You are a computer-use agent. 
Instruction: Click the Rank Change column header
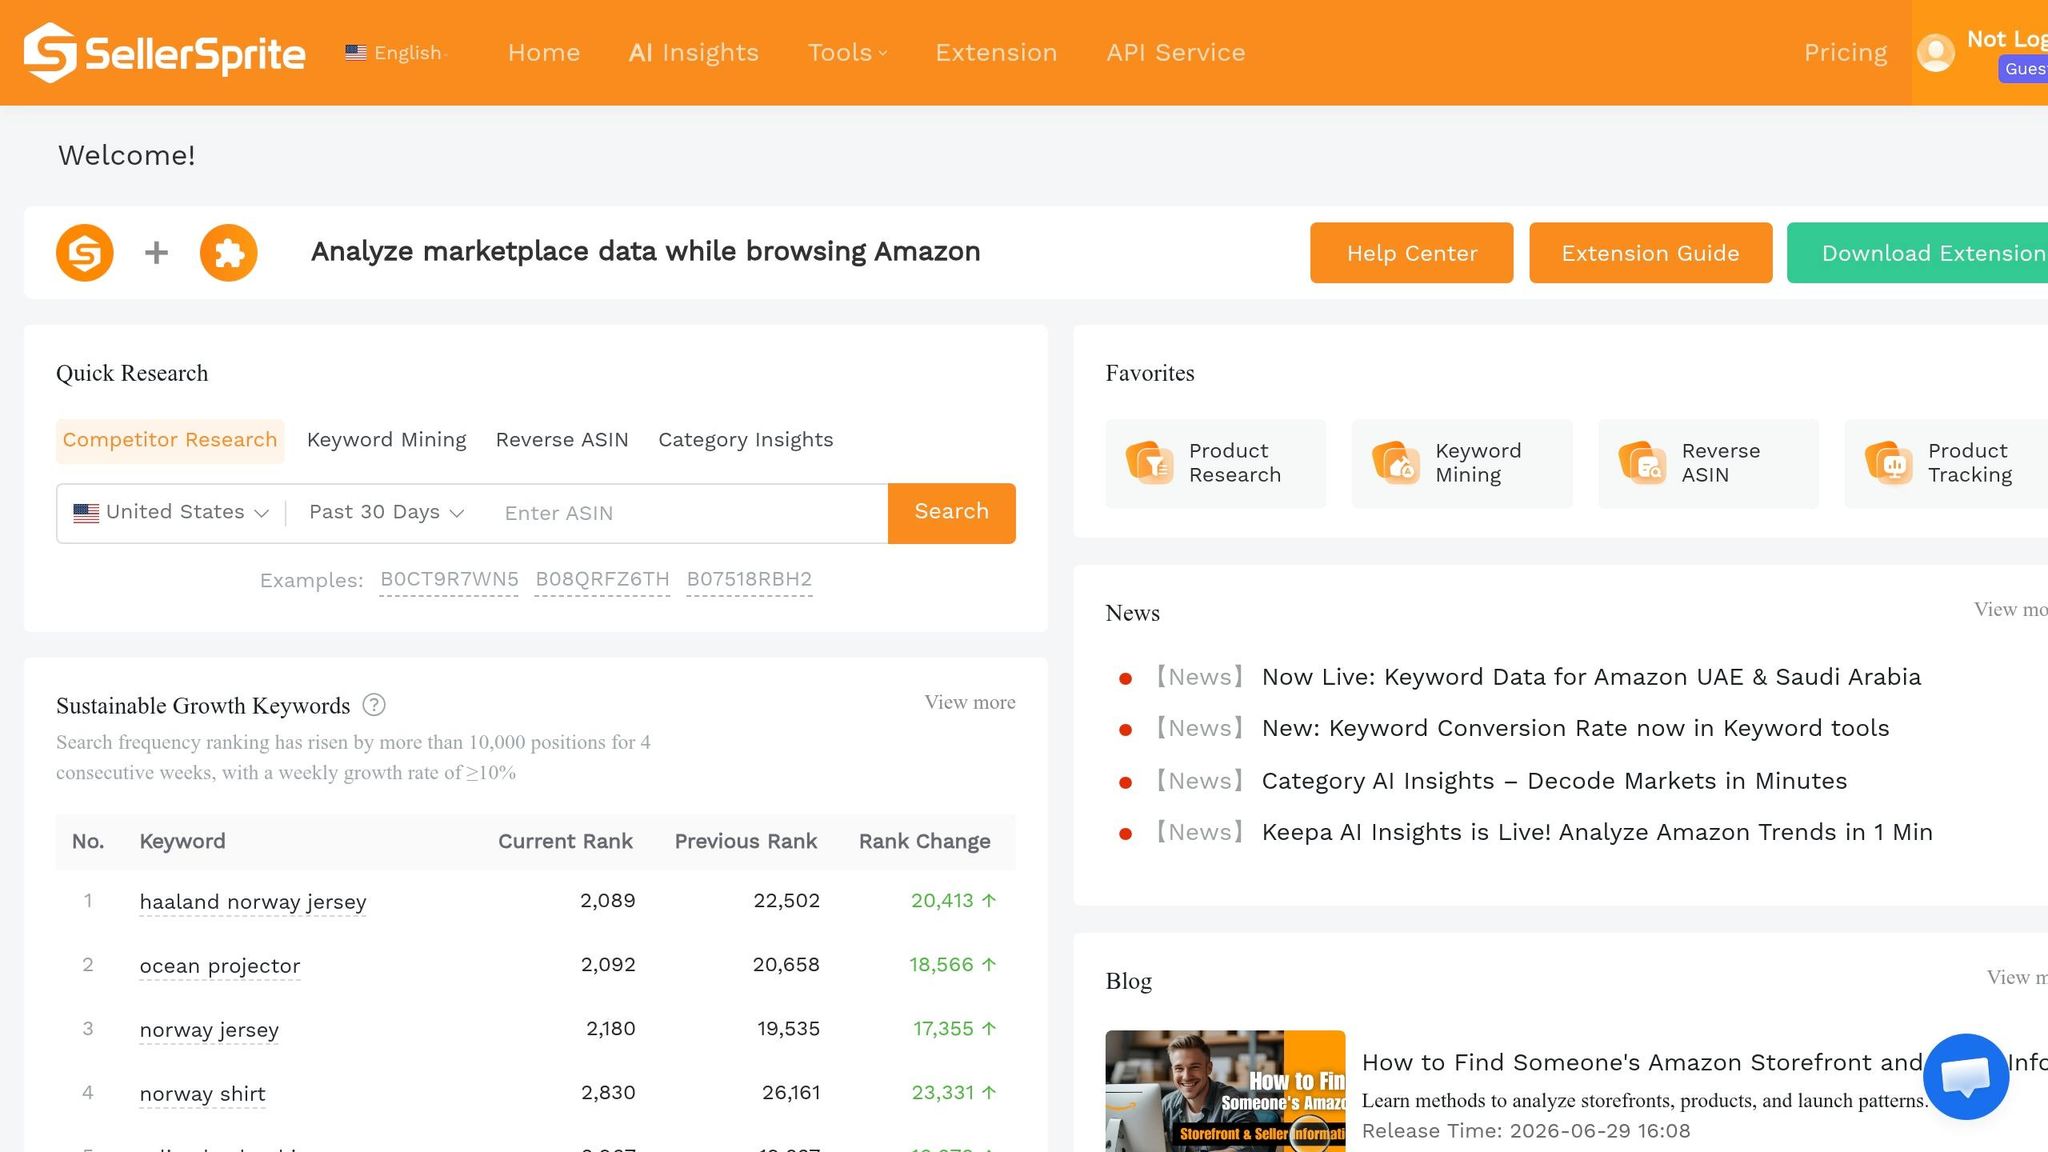coord(925,842)
